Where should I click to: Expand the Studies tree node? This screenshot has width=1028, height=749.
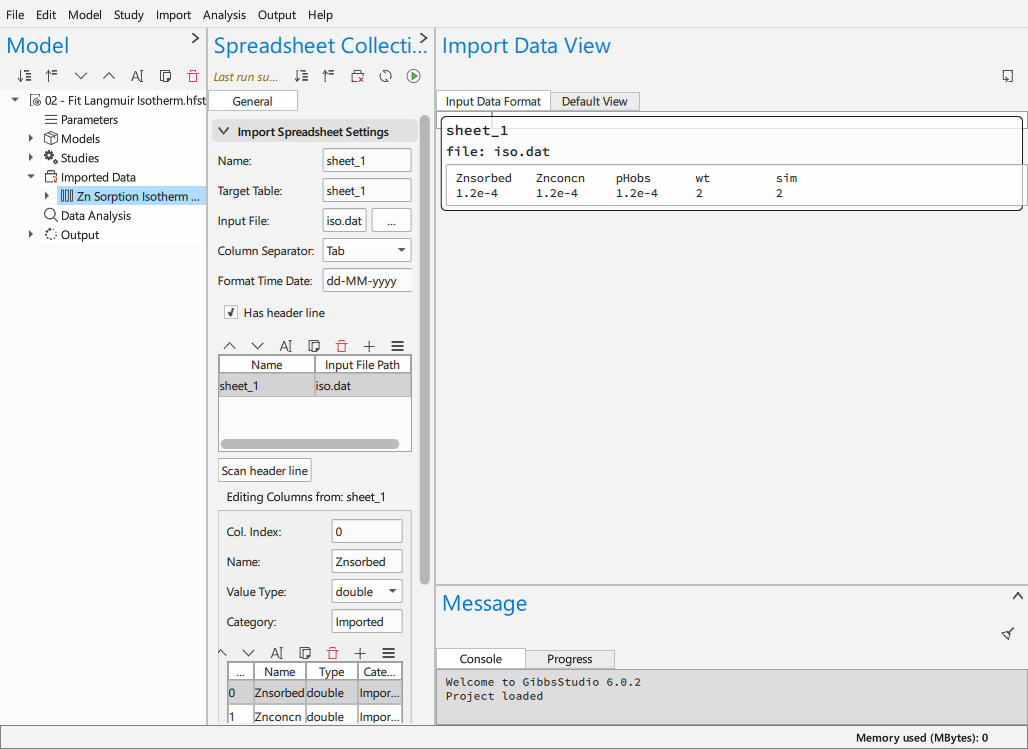point(31,157)
